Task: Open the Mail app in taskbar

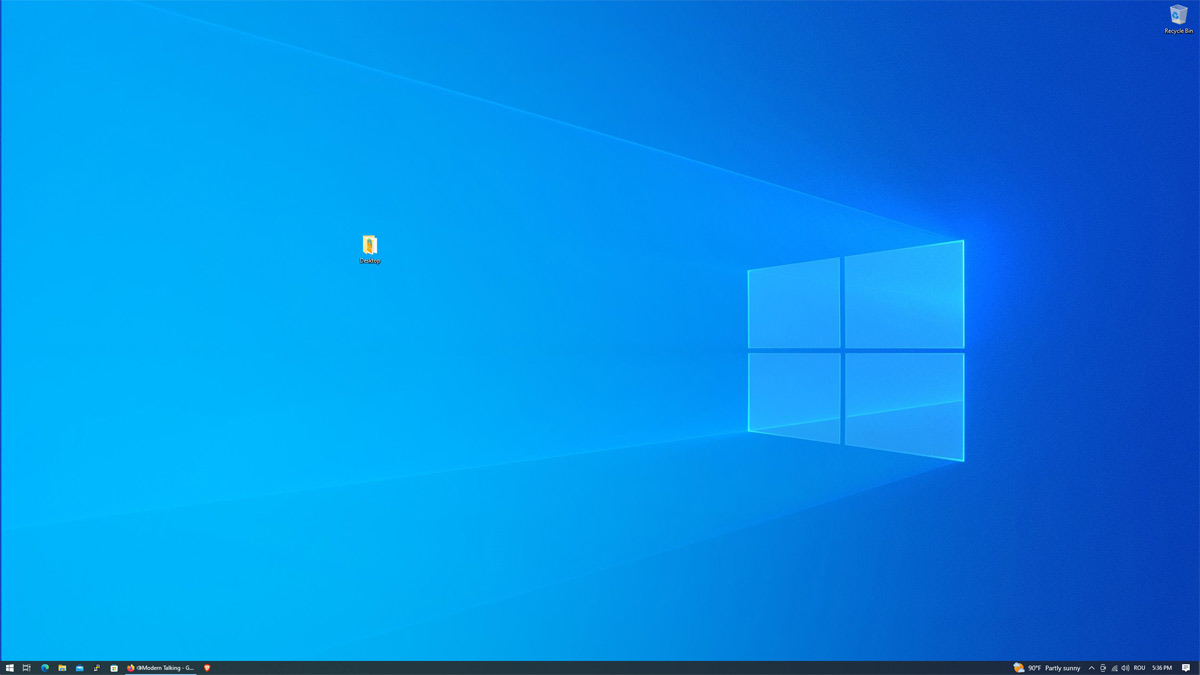Action: click(x=79, y=667)
